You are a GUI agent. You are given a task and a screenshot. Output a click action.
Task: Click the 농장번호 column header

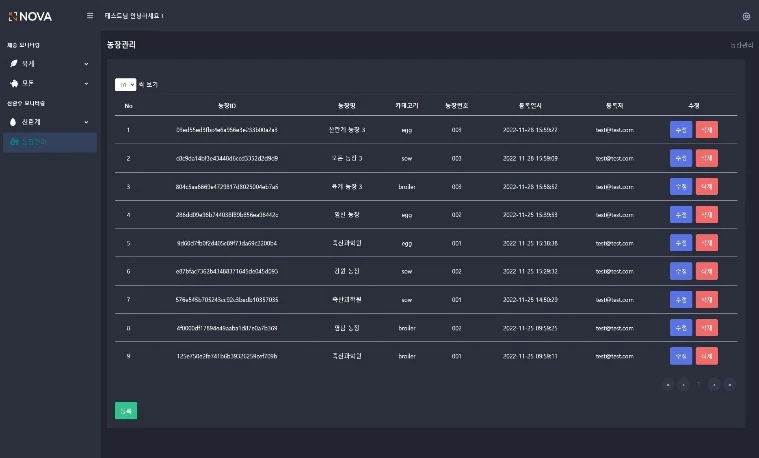[456, 106]
